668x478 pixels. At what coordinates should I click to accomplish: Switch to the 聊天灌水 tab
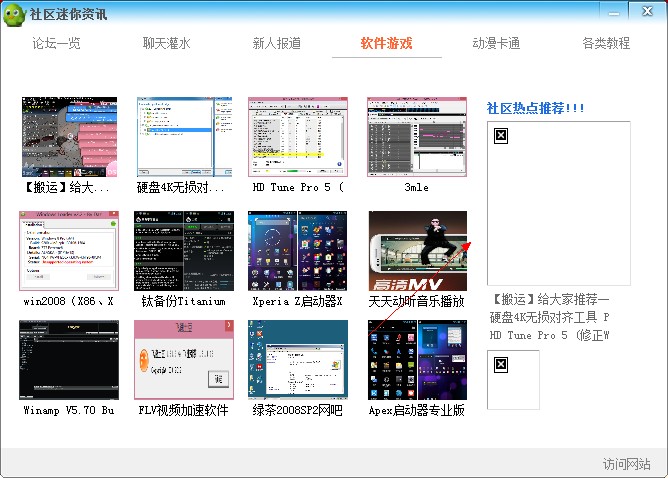point(166,44)
